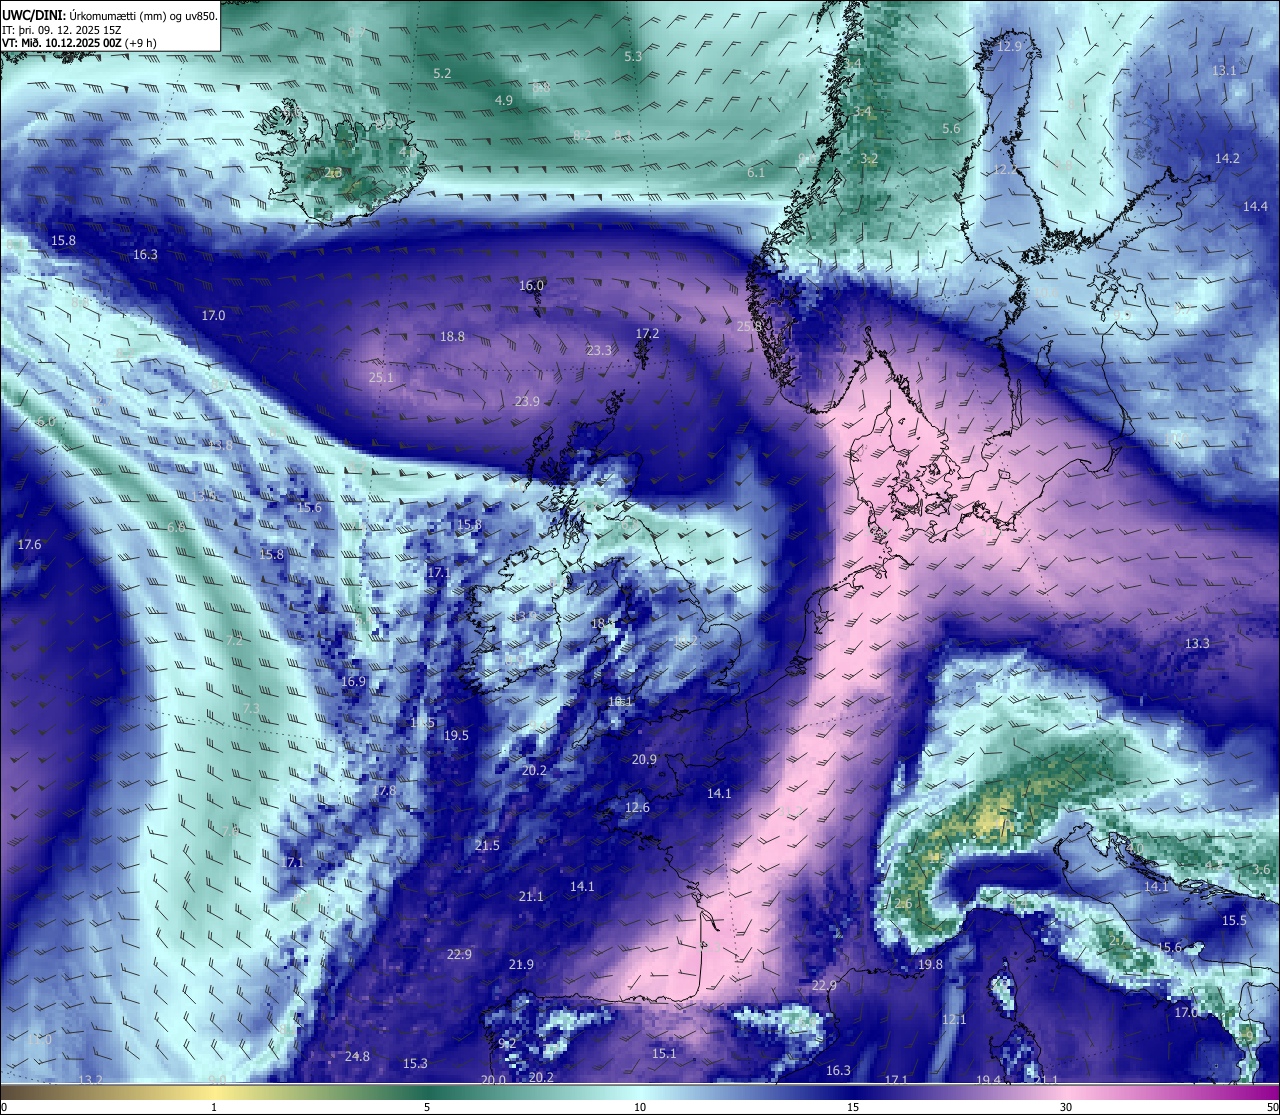Click the 15 tick label on the color scale
The height and width of the screenshot is (1115, 1280).
pos(853,1107)
